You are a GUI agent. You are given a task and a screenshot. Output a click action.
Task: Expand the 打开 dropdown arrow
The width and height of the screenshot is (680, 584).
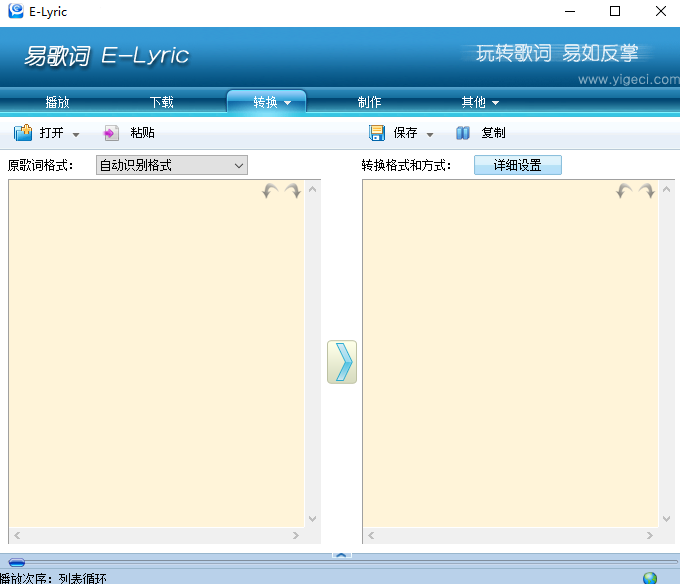click(76, 135)
